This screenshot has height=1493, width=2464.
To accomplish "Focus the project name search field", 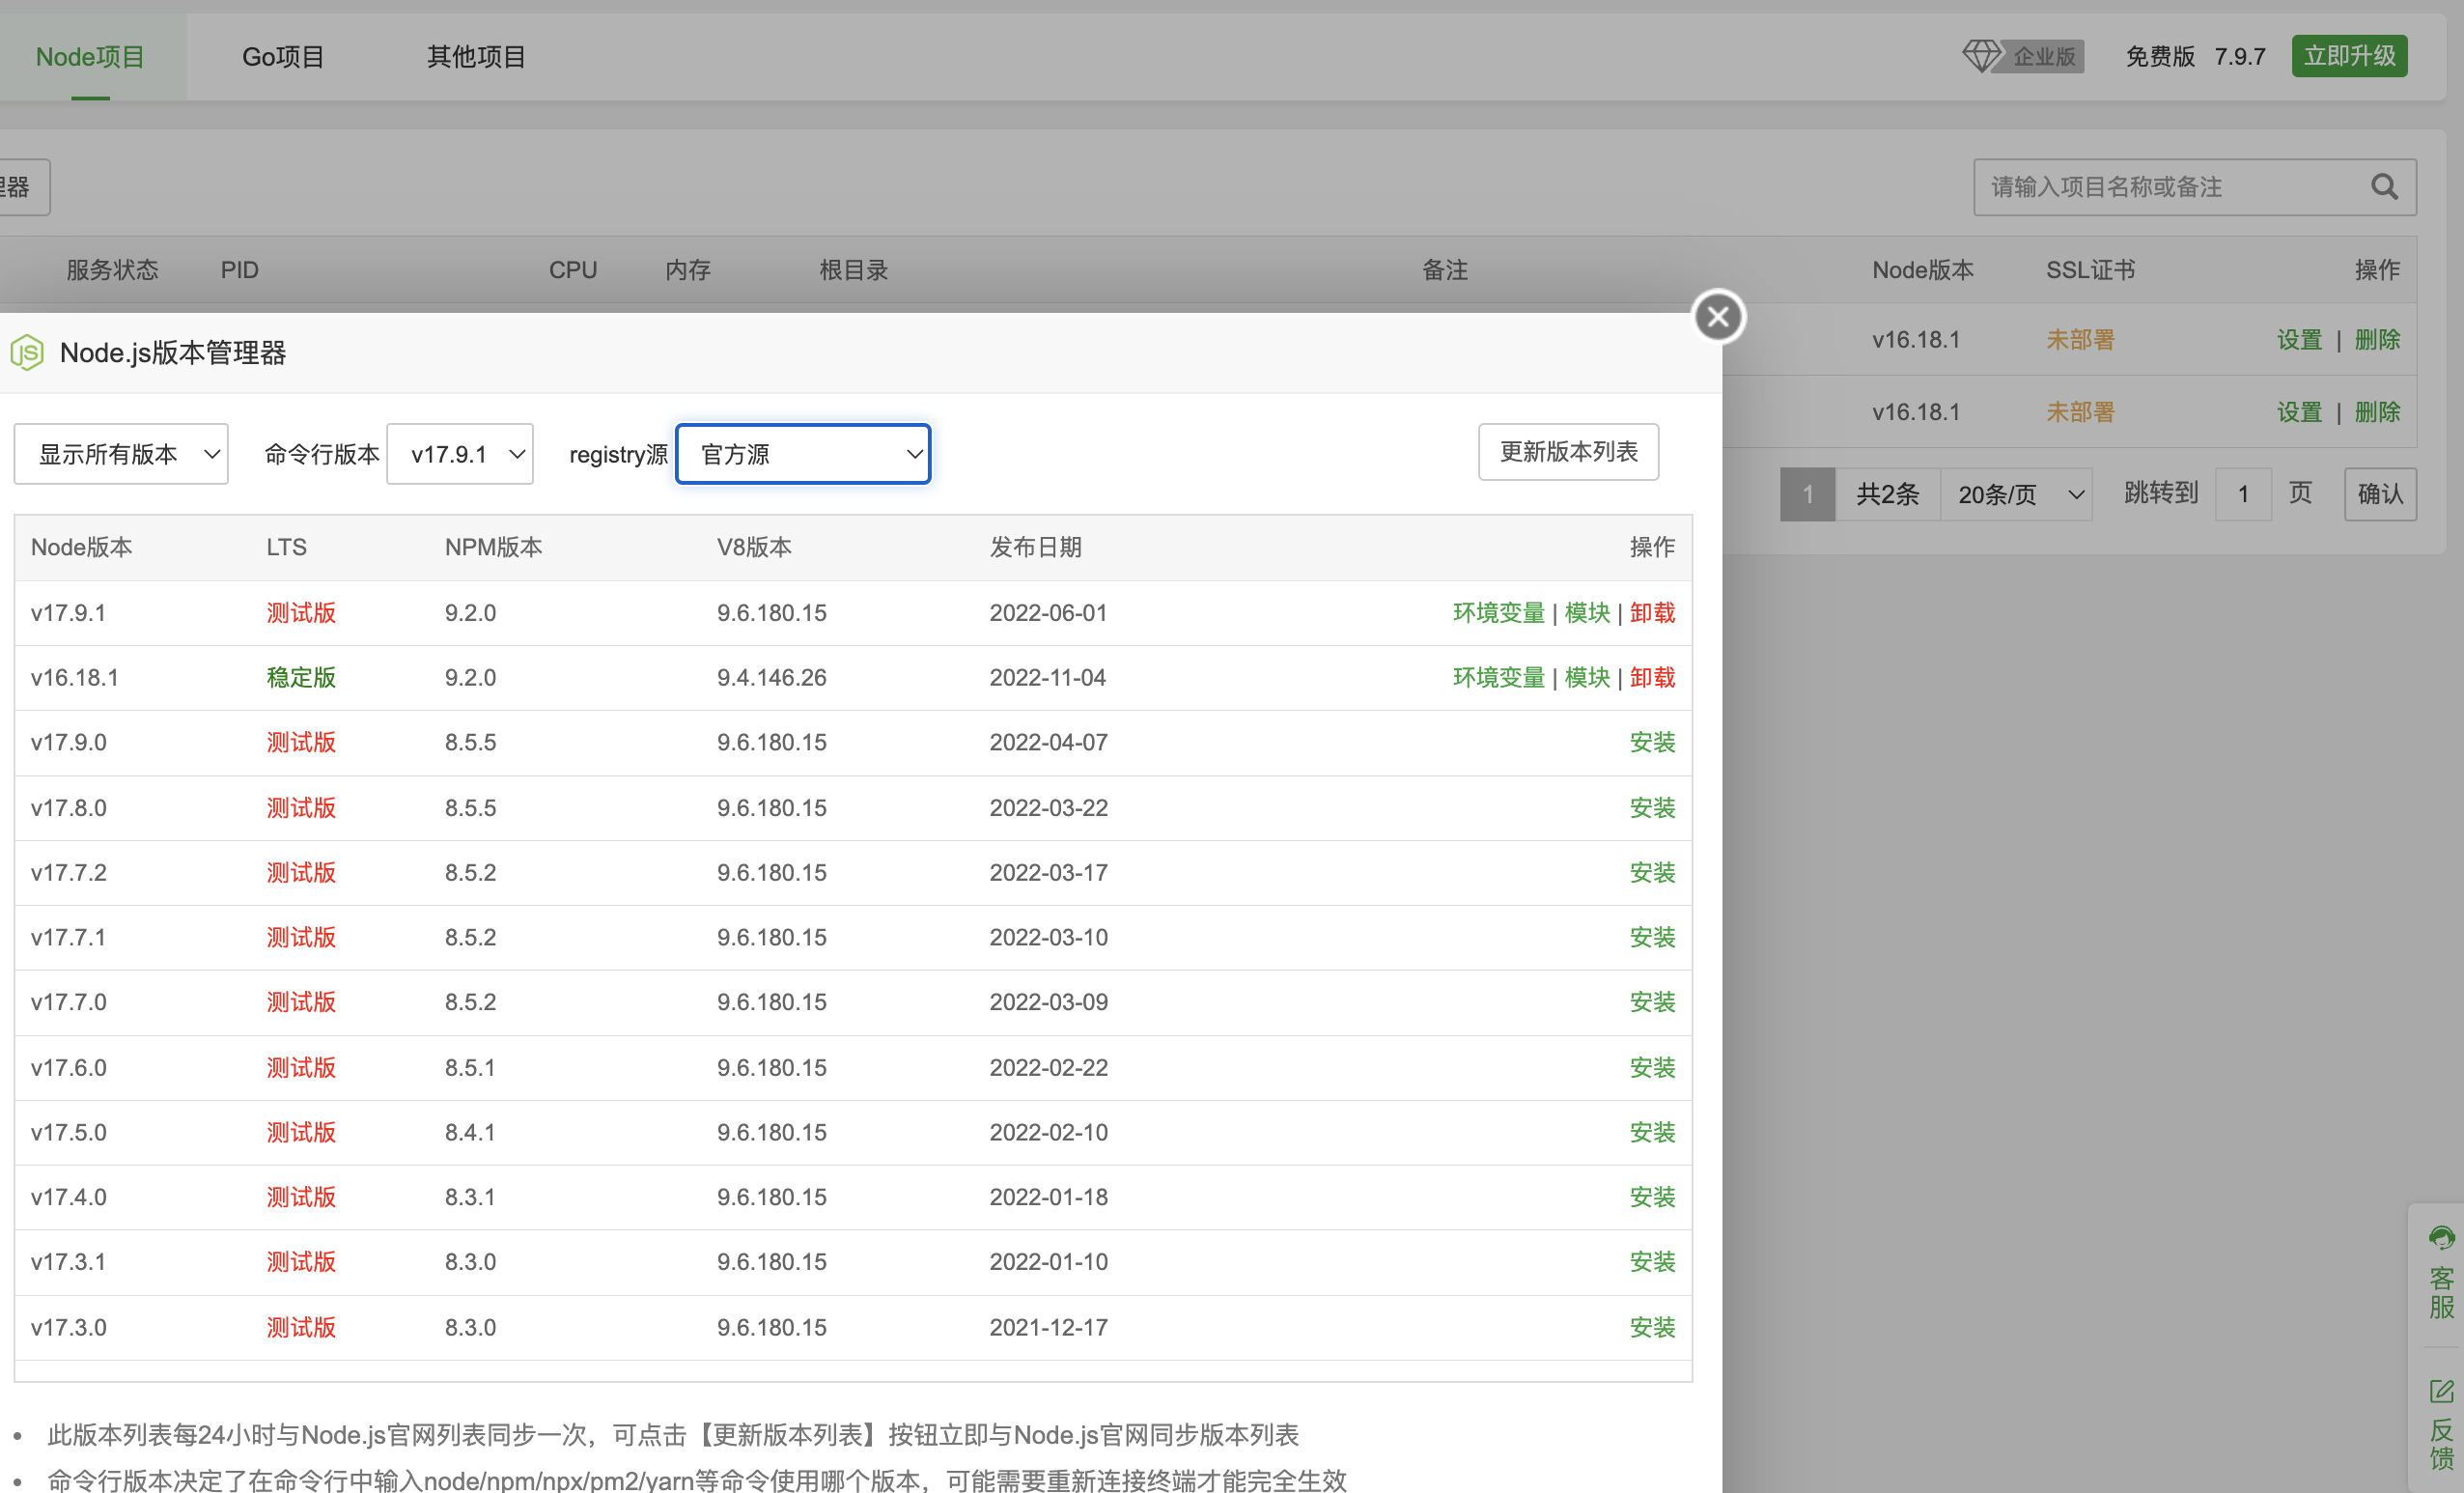I will (2194, 187).
